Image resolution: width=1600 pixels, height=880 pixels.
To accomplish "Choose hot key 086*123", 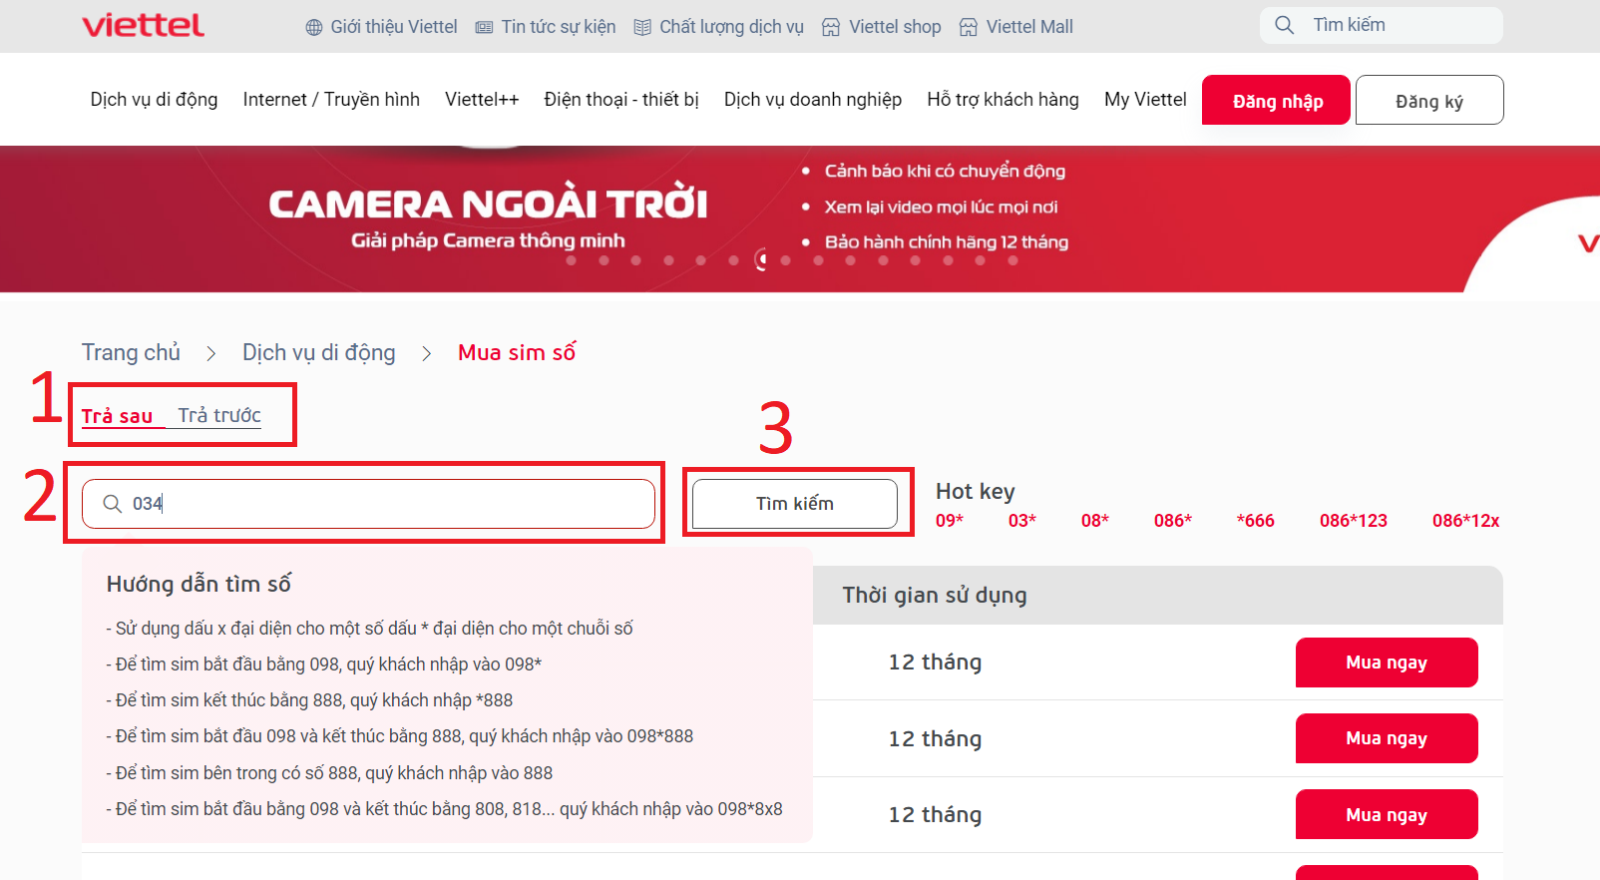I will (x=1353, y=520).
